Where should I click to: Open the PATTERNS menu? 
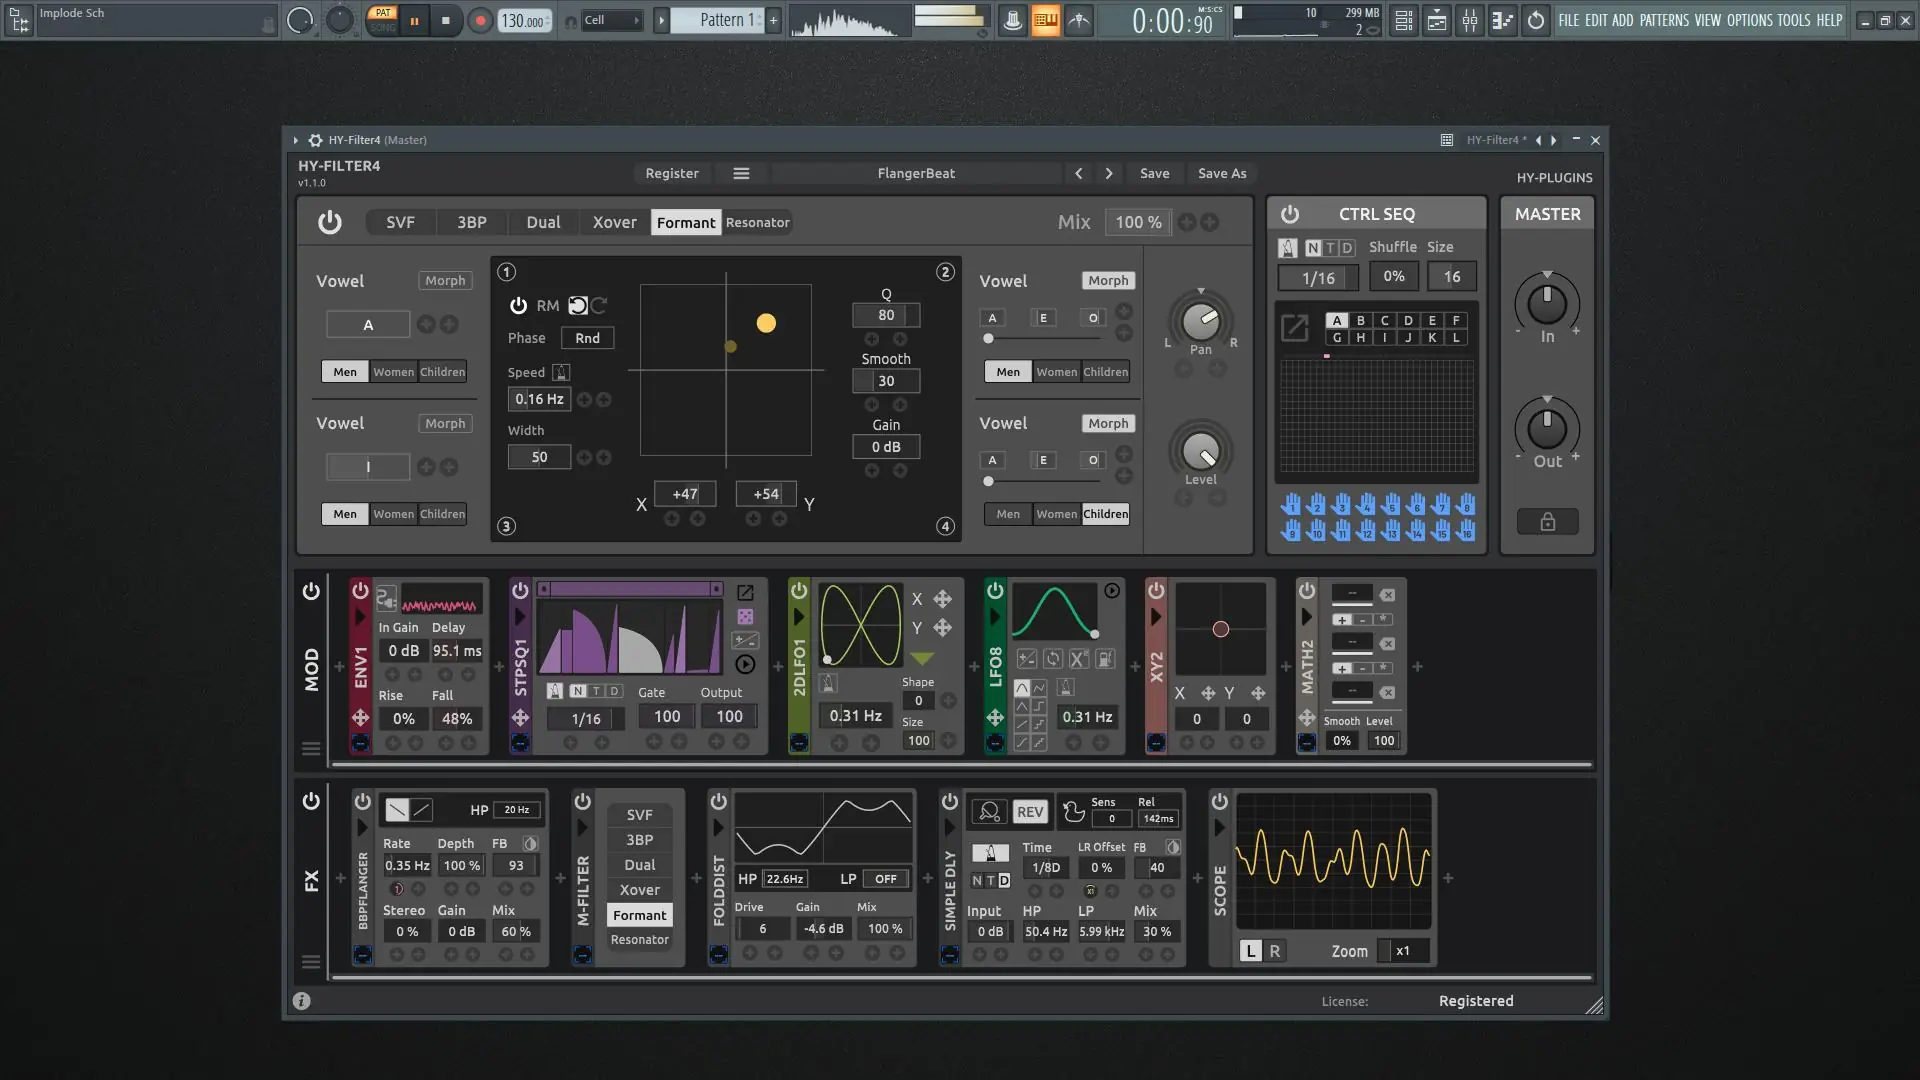pyautogui.click(x=1664, y=20)
